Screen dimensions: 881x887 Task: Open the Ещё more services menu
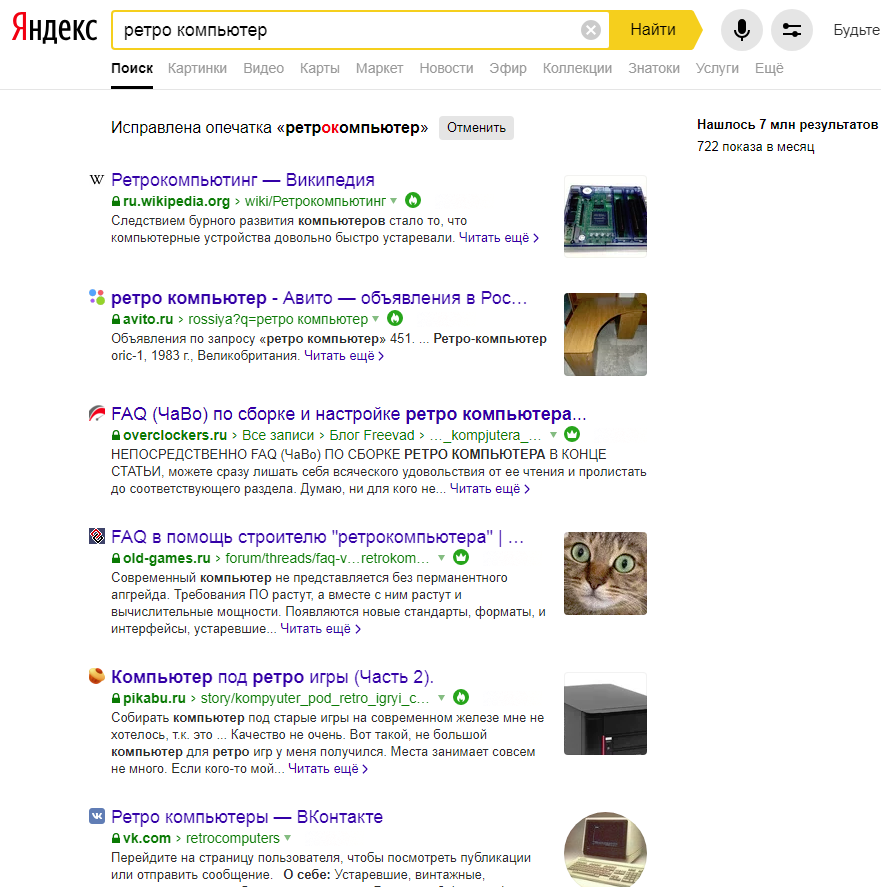click(769, 68)
